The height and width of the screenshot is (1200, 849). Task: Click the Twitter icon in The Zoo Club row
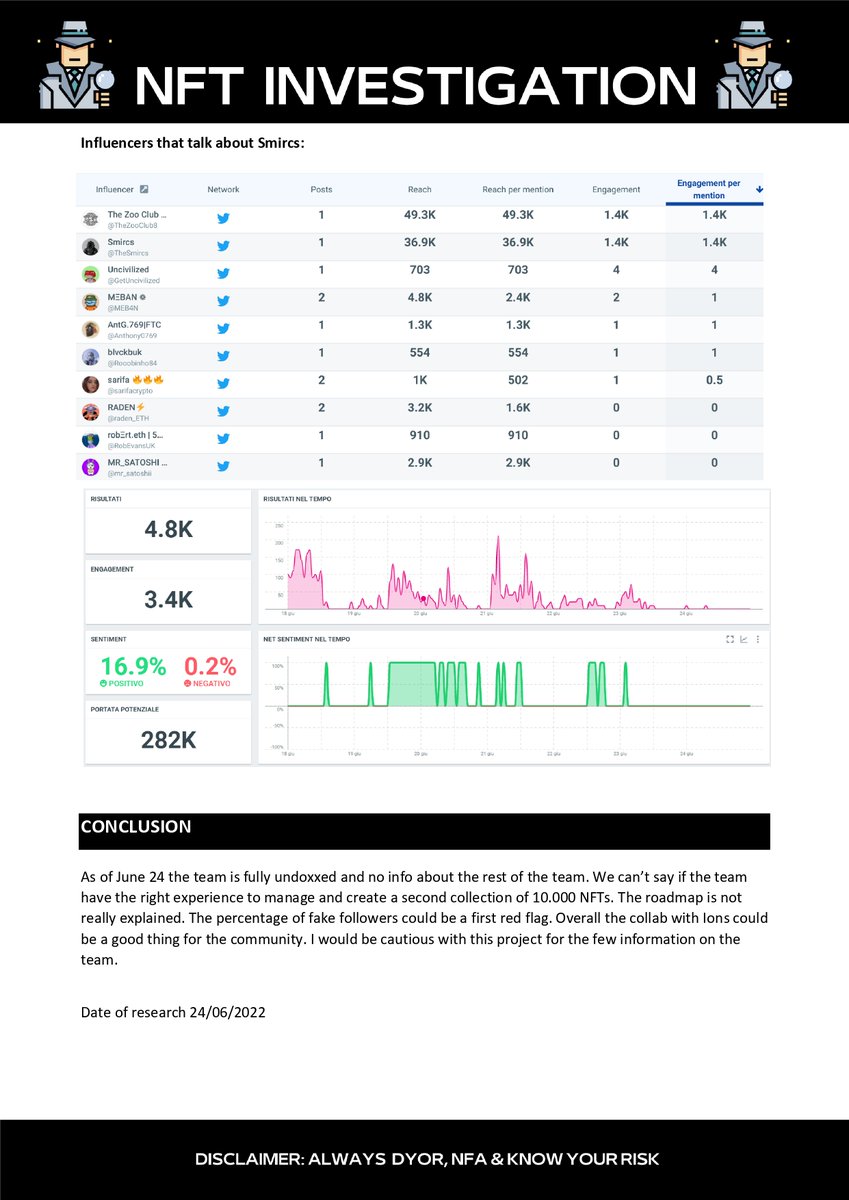224,217
